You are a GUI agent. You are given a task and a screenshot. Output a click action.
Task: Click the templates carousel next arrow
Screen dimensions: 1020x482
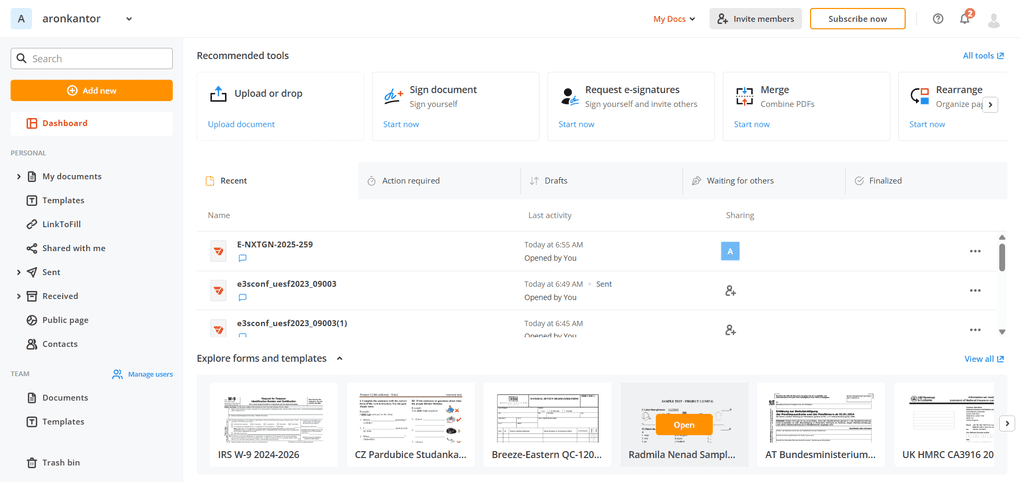point(1007,424)
